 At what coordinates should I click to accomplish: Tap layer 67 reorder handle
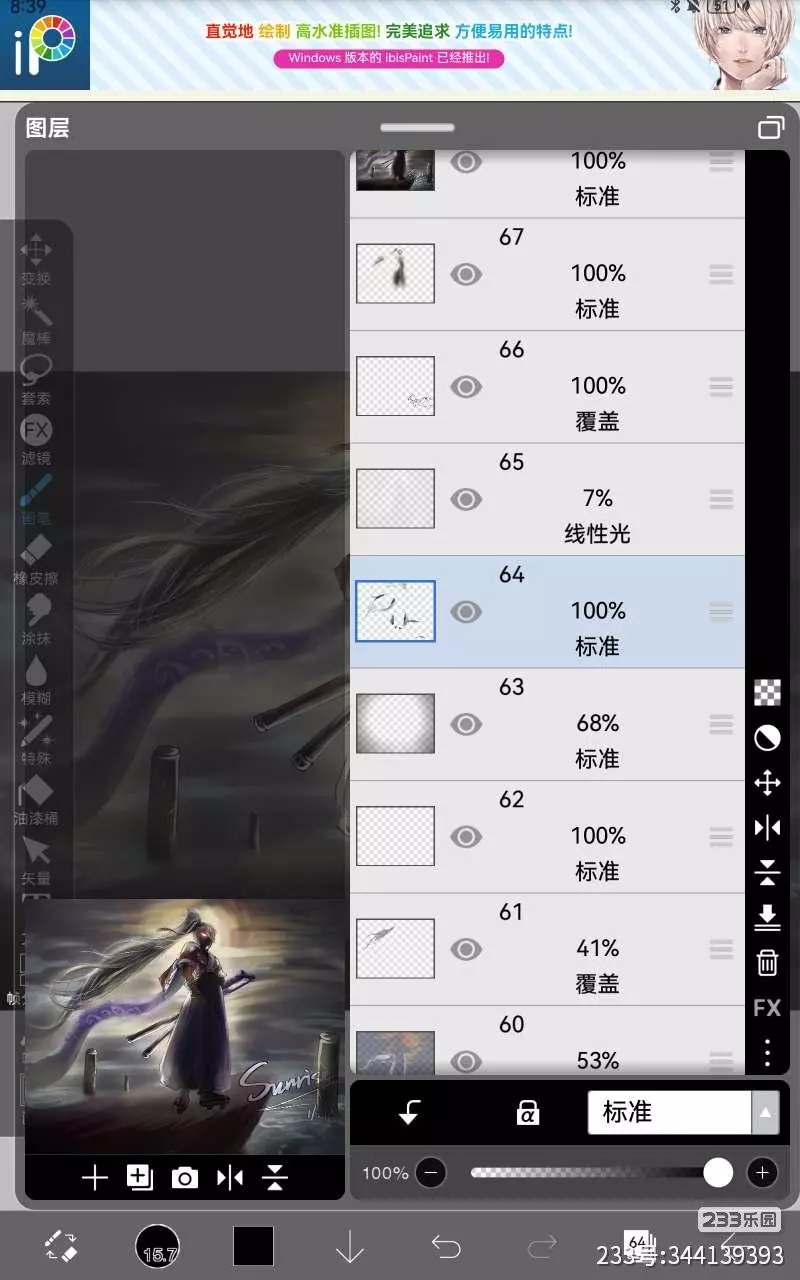click(721, 274)
